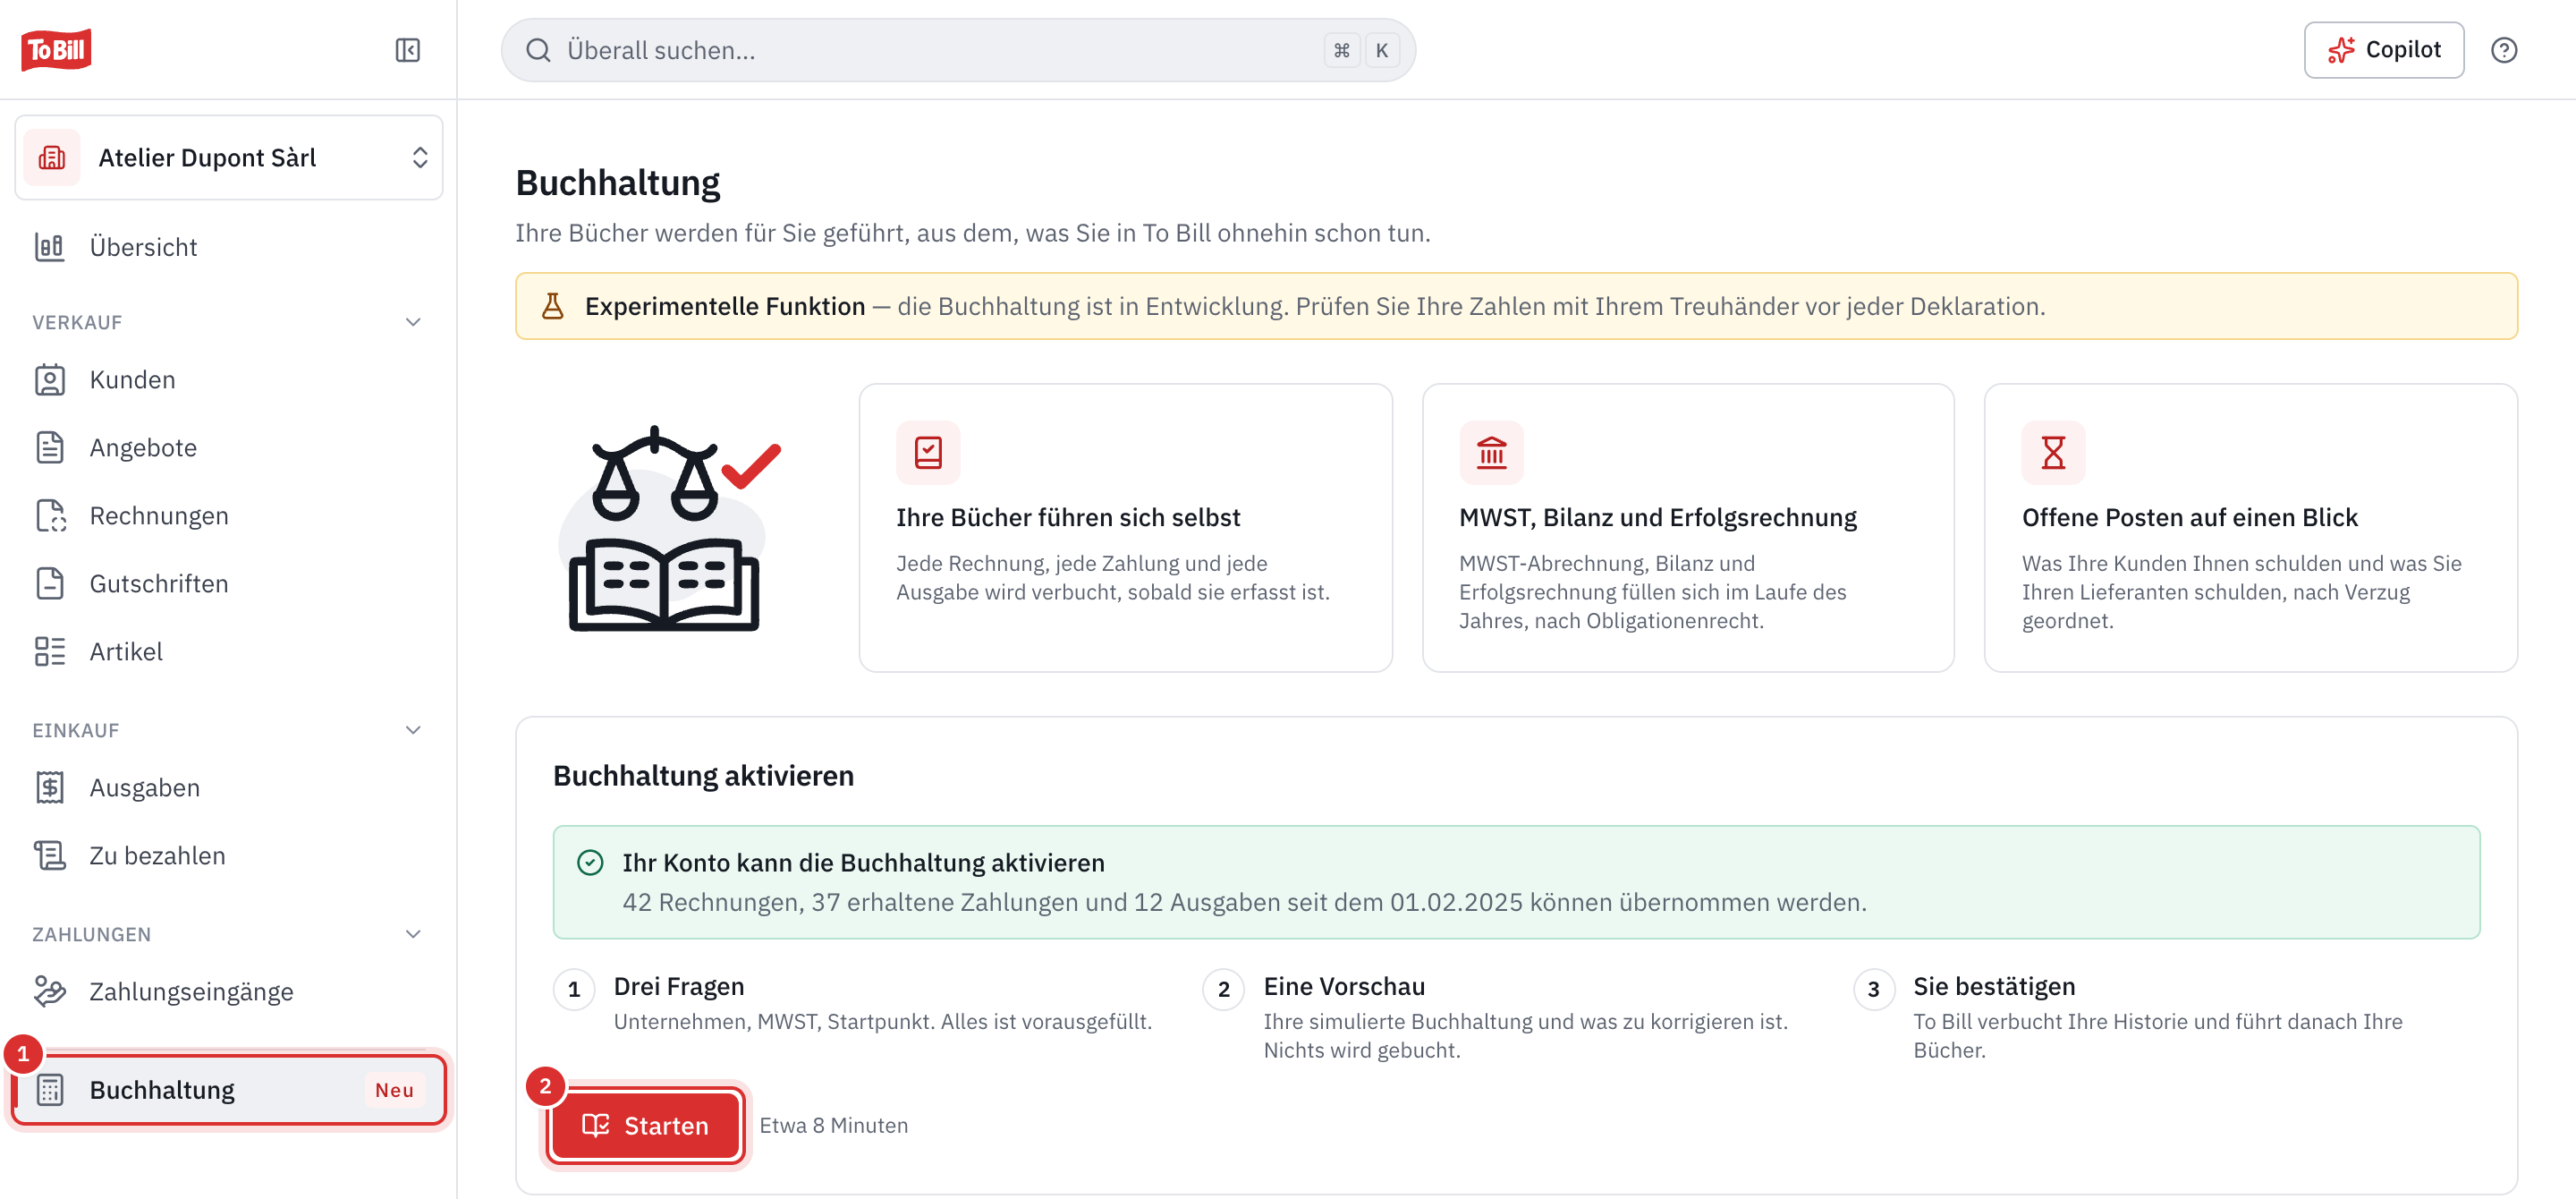Focus the Überall suchen search field
Image resolution: width=2576 pixels, height=1199 pixels.
957,50
